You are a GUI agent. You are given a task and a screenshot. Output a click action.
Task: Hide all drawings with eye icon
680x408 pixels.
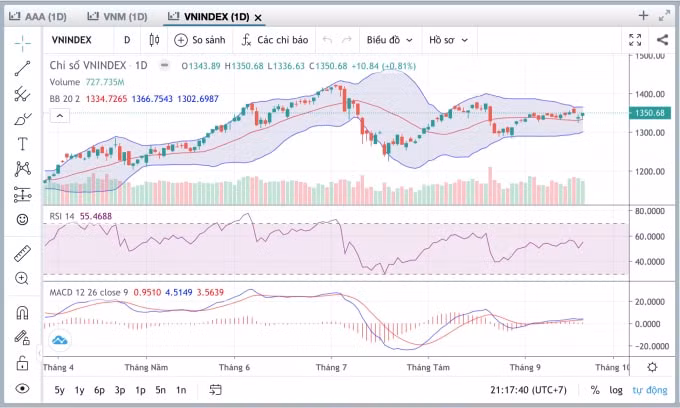23,388
